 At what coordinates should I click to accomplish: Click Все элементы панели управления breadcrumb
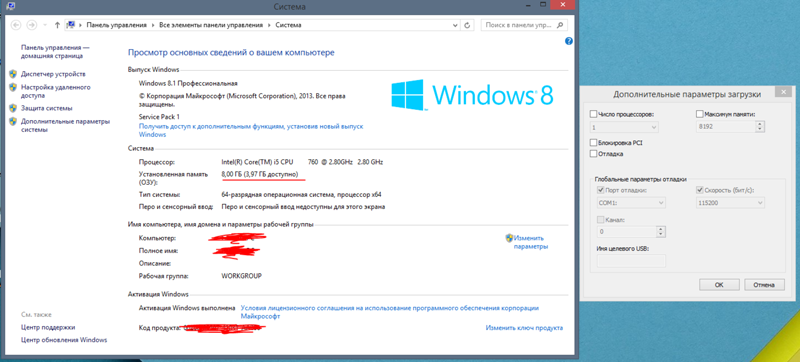(211, 24)
